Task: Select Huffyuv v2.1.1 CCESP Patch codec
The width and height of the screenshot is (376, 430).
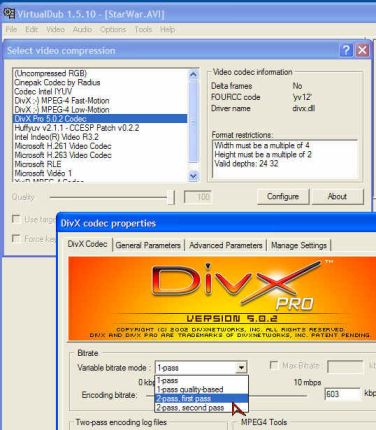Action: point(100,128)
